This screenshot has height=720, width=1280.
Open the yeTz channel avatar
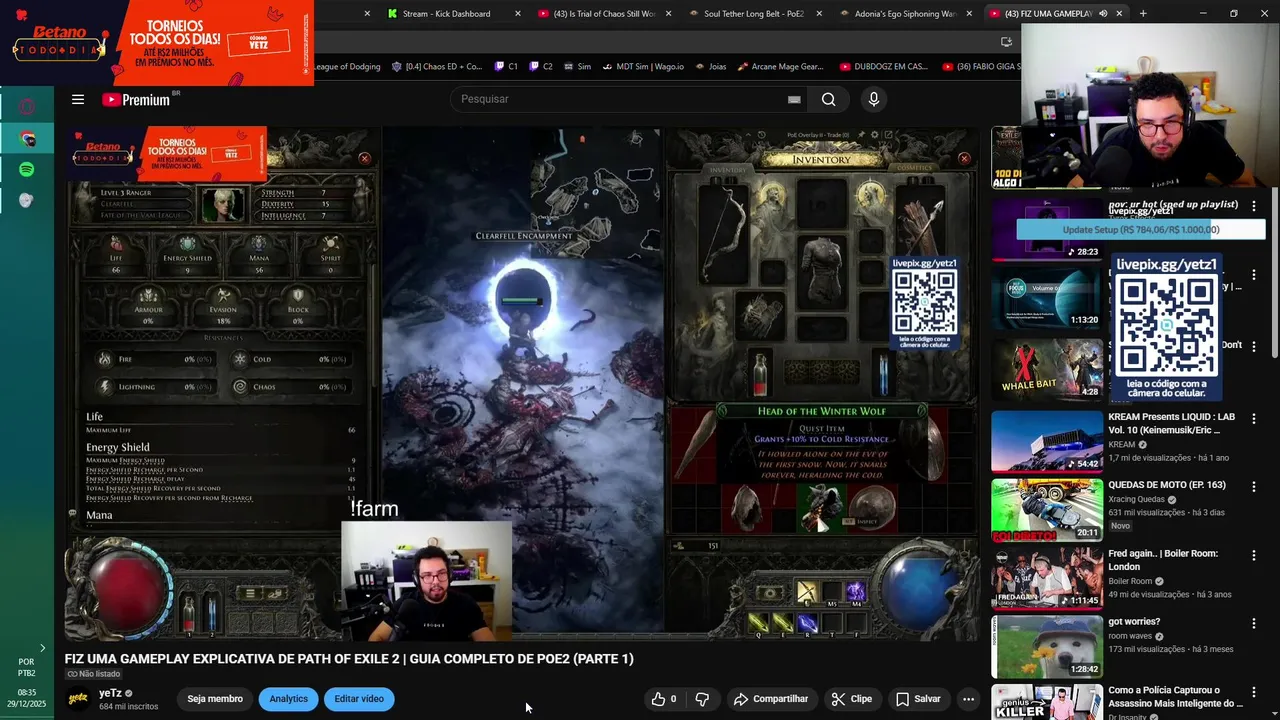(77, 699)
